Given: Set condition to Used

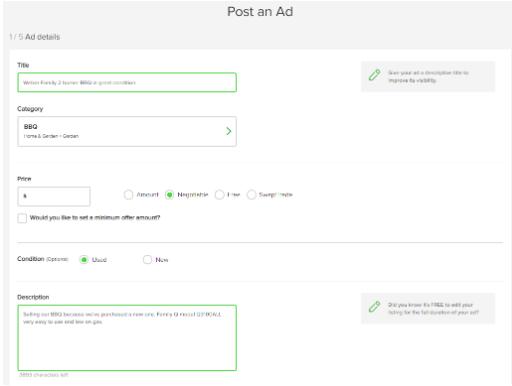Looking at the screenshot, I should (84, 259).
